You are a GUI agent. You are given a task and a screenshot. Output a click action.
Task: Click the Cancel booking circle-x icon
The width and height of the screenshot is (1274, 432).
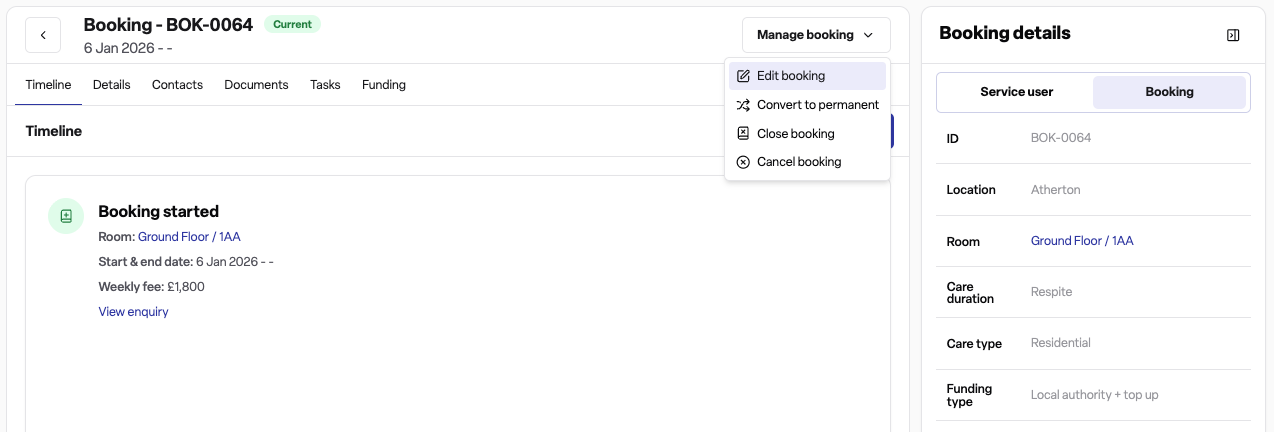coord(743,162)
